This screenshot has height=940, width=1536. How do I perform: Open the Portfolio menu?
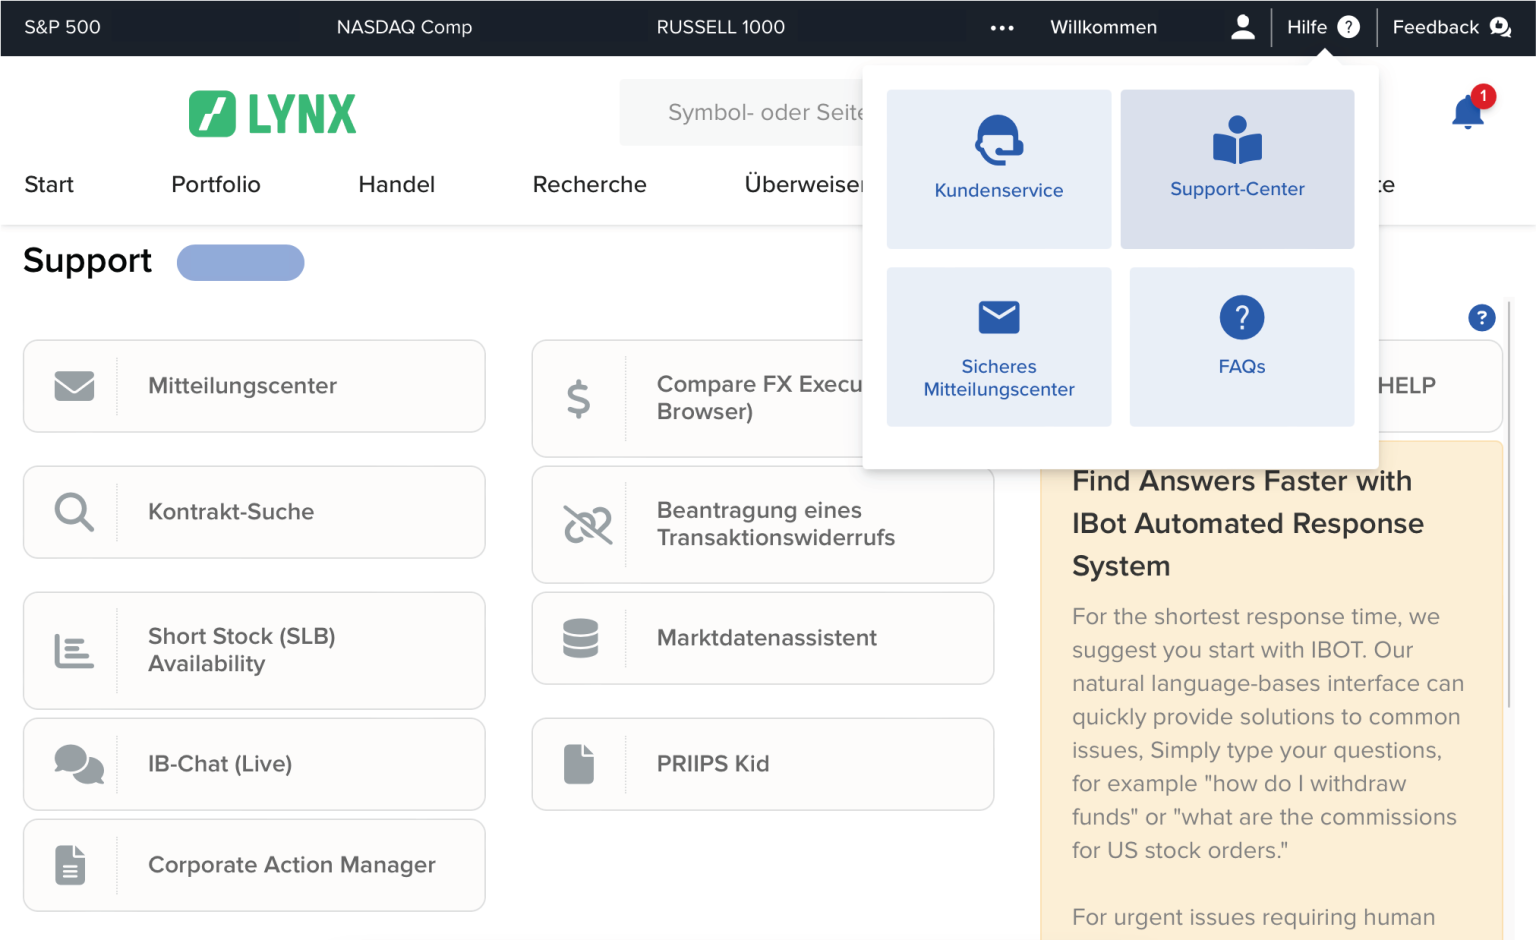click(x=216, y=185)
